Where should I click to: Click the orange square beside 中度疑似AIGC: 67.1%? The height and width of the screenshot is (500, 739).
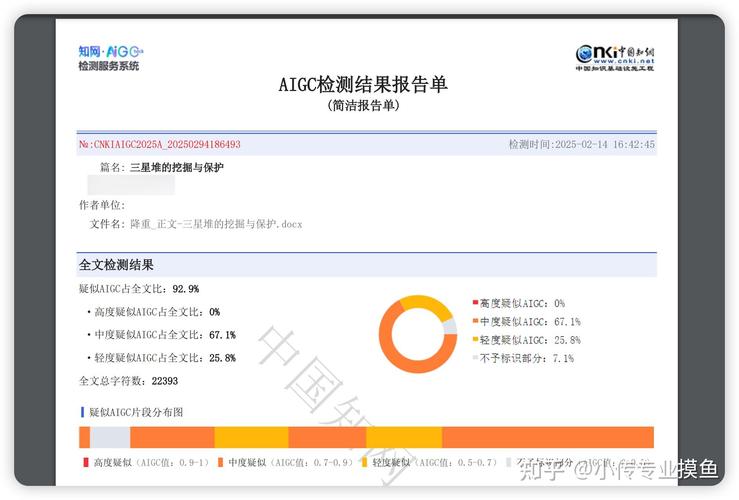pyautogui.click(x=476, y=321)
